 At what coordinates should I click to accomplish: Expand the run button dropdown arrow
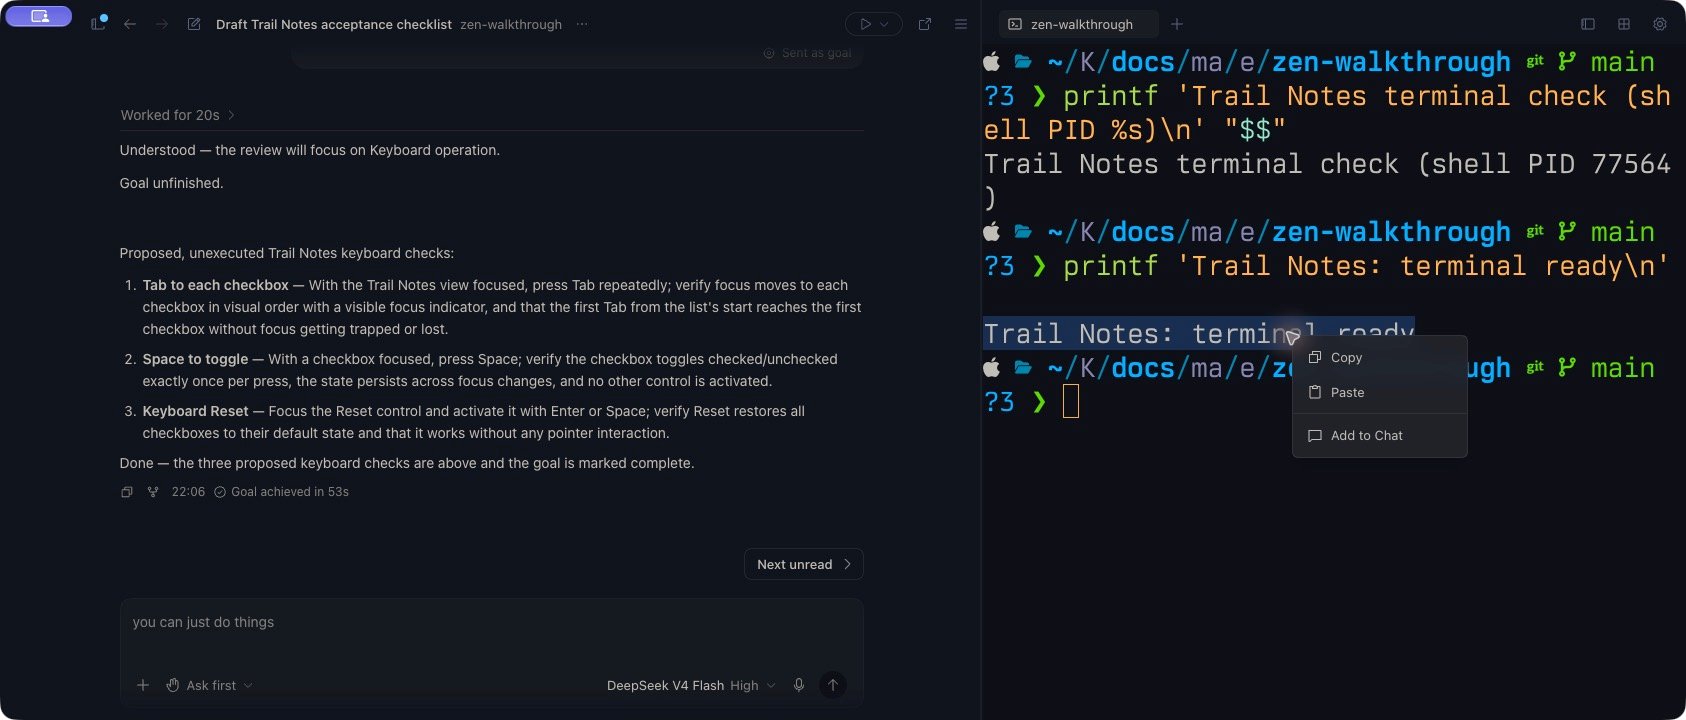point(885,24)
